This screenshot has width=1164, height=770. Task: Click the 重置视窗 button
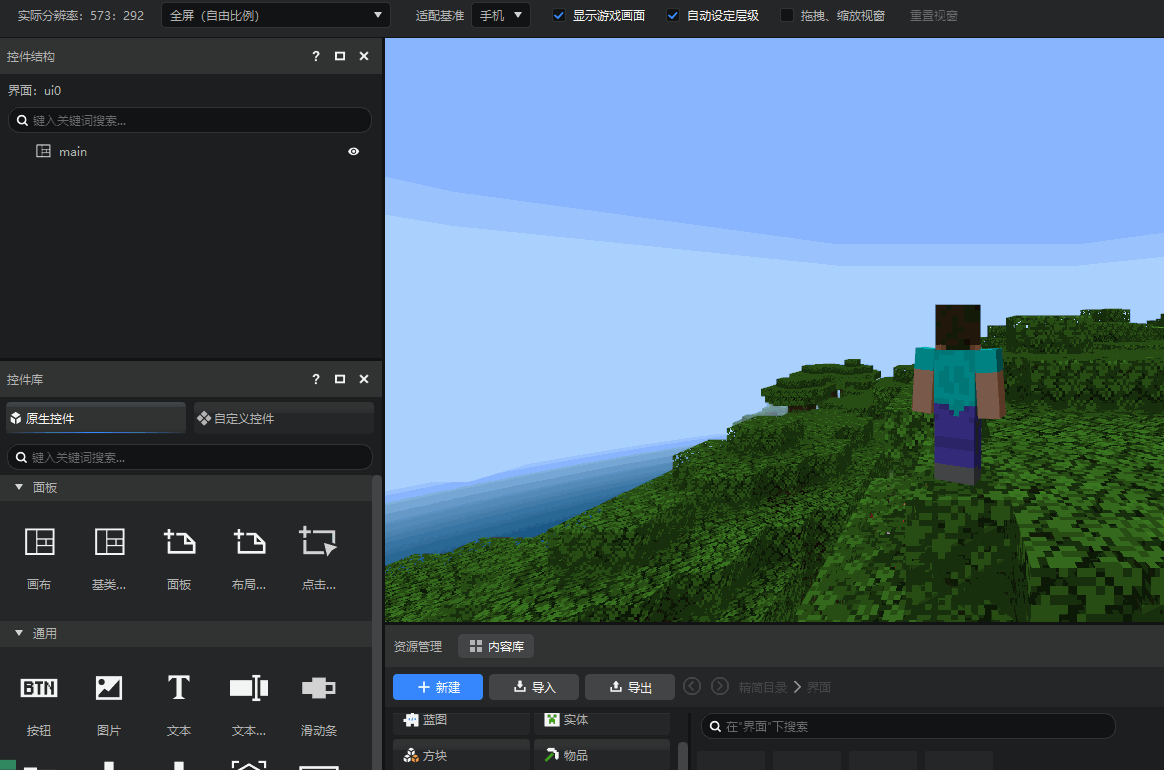pyautogui.click(x=934, y=16)
